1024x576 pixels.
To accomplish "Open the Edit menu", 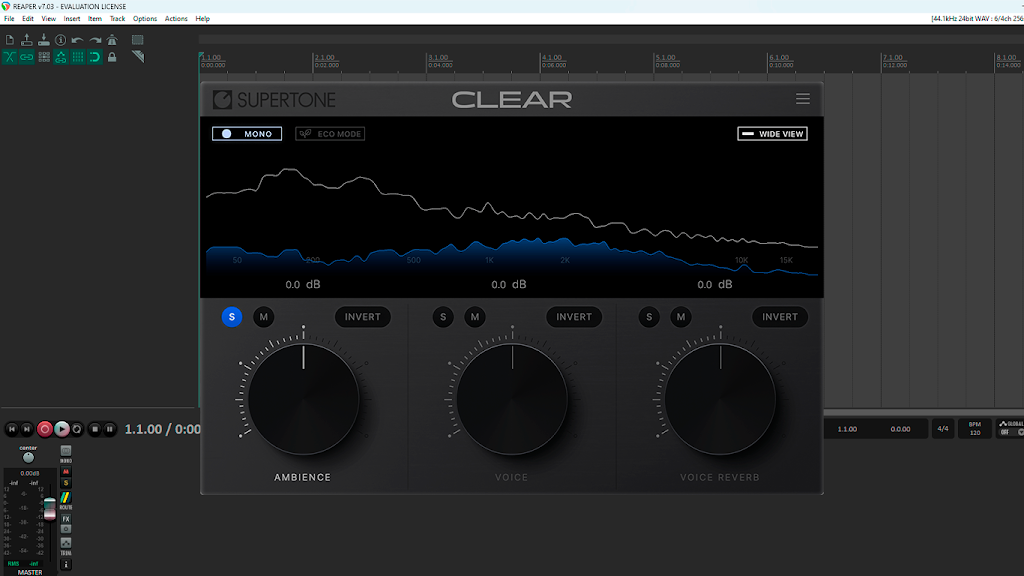I will coord(27,19).
